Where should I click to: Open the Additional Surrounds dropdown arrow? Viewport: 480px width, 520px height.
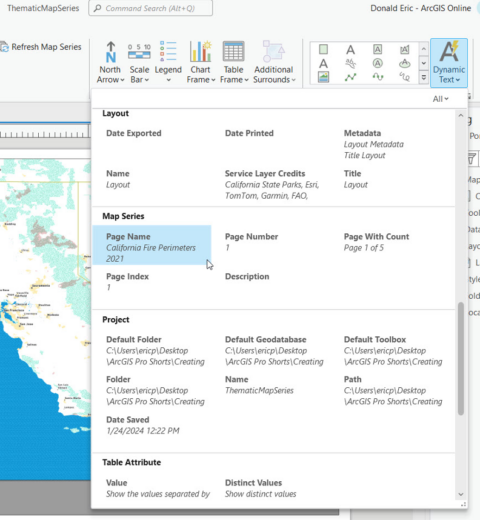point(293,80)
